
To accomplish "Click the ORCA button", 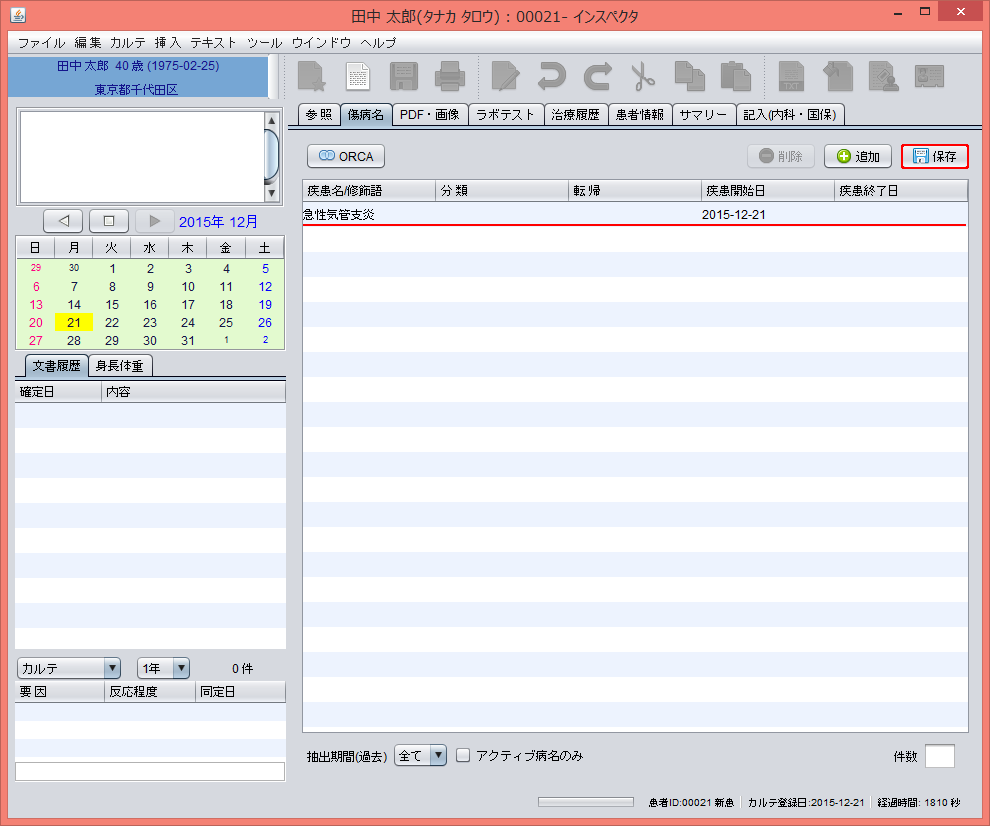I will pos(346,156).
